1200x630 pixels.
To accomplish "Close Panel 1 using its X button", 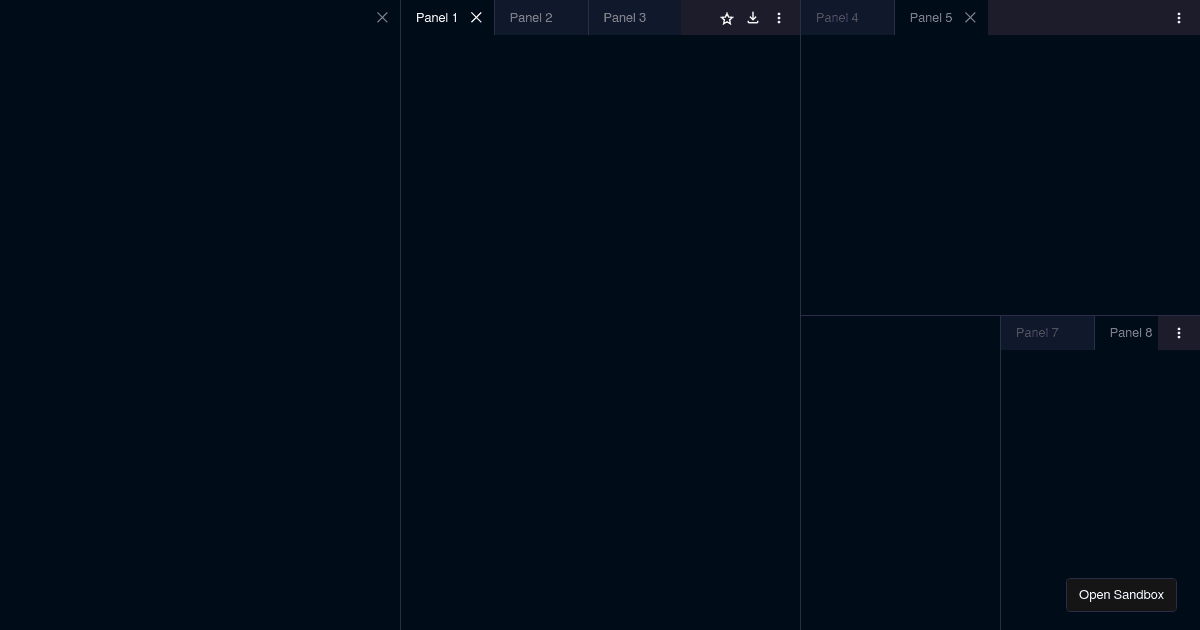I will [x=476, y=18].
